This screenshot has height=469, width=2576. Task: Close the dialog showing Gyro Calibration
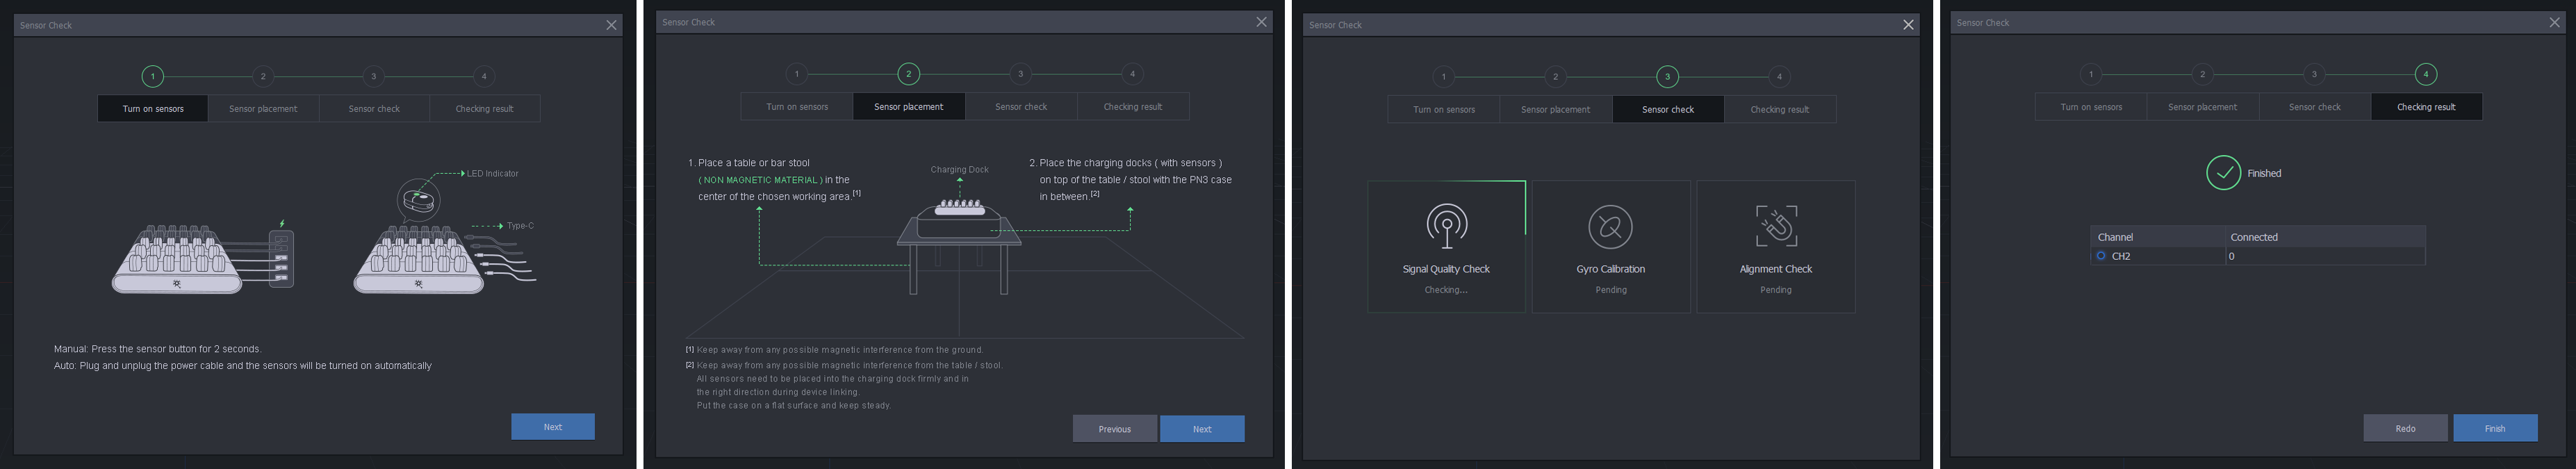pyautogui.click(x=1908, y=25)
